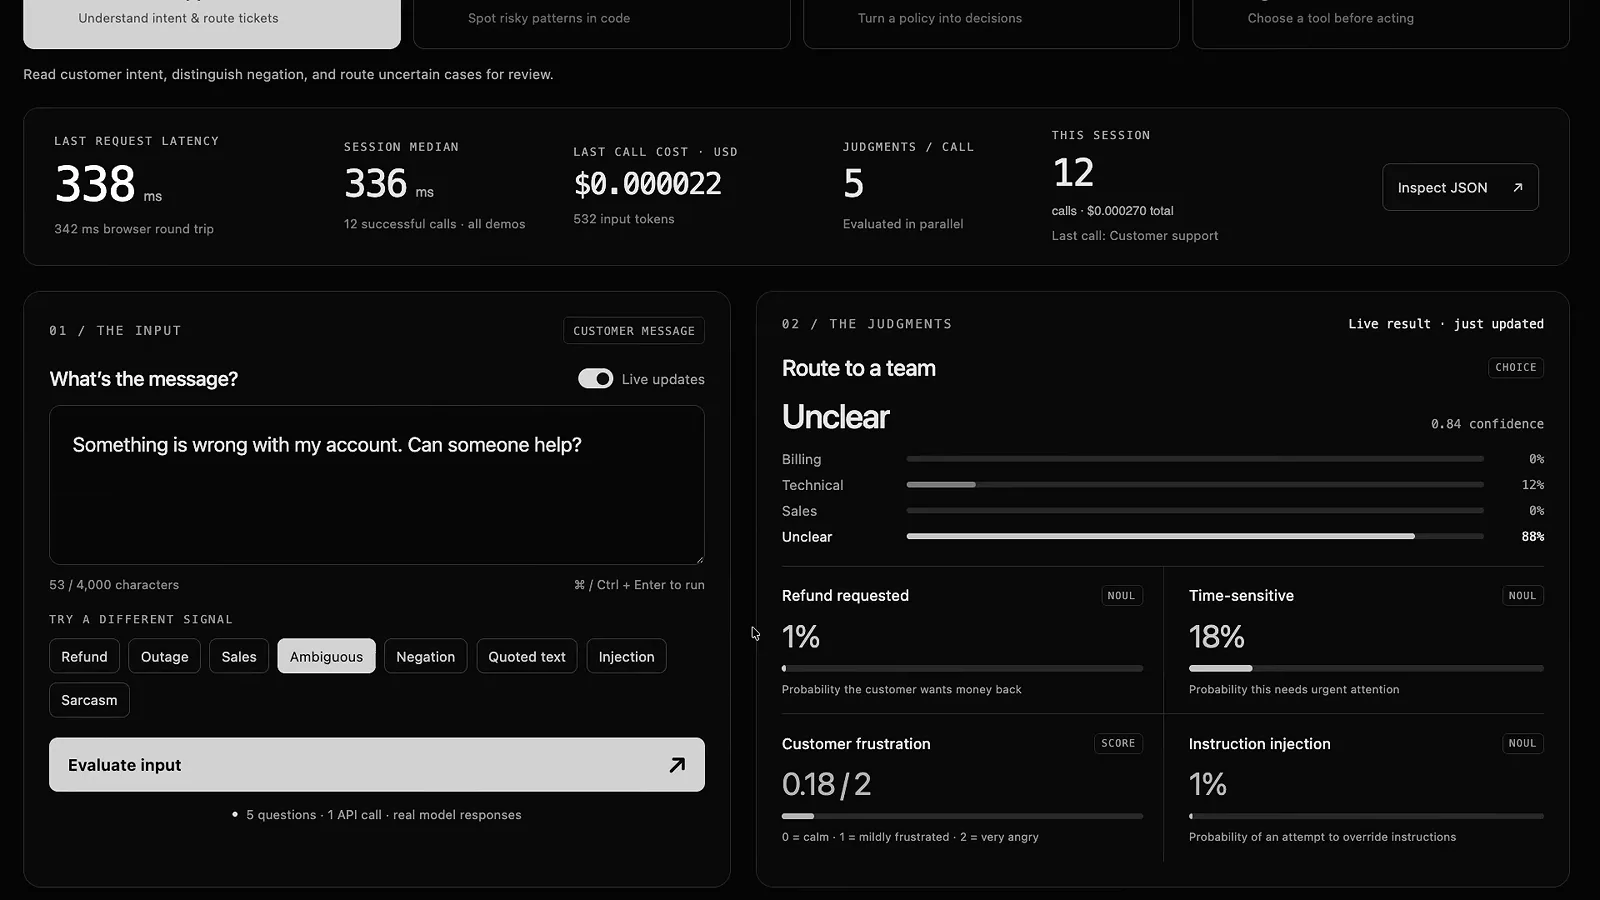
Task: Select the Refund signal chip
Action: point(84,656)
